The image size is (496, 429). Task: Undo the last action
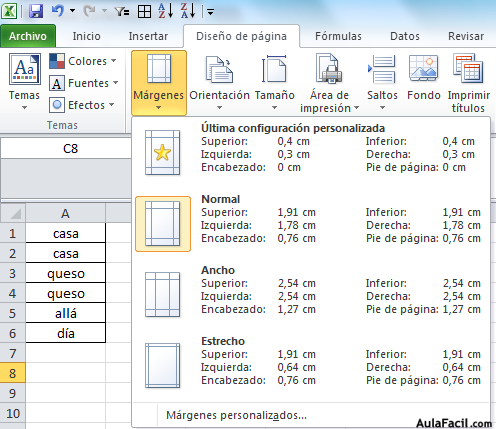(58, 11)
